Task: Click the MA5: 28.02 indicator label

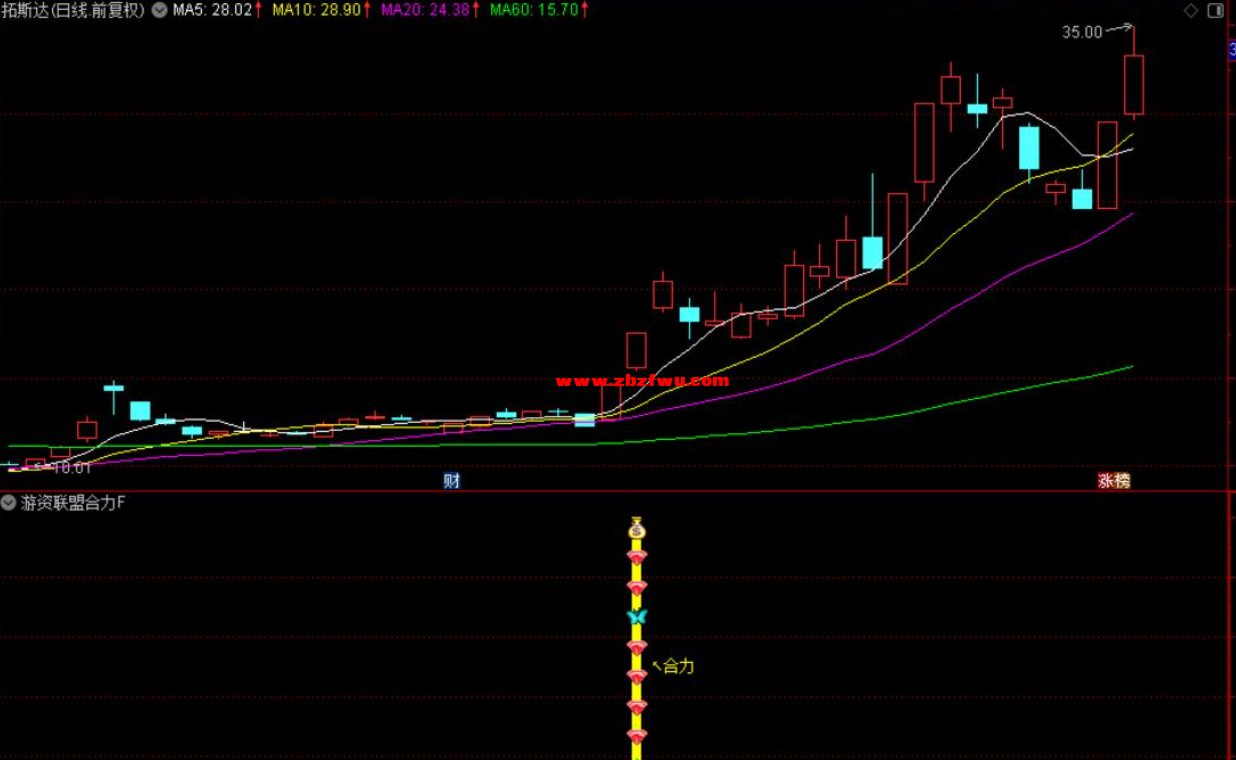Action: tap(211, 10)
